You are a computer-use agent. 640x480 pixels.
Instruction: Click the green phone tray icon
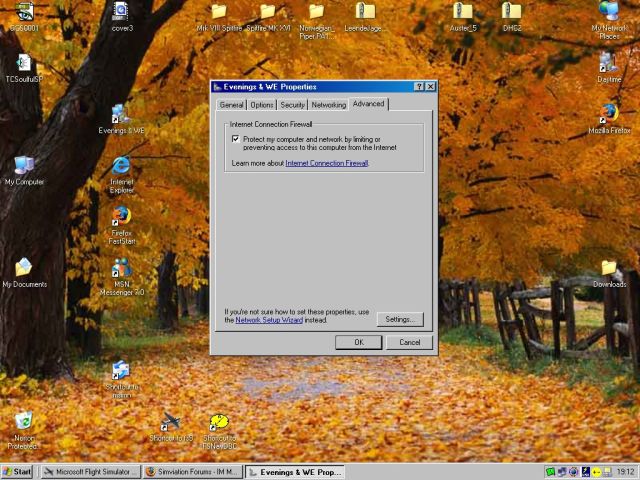pos(550,472)
